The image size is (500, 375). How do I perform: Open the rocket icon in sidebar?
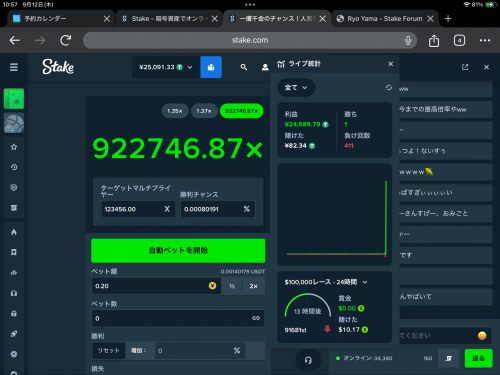coord(14,334)
